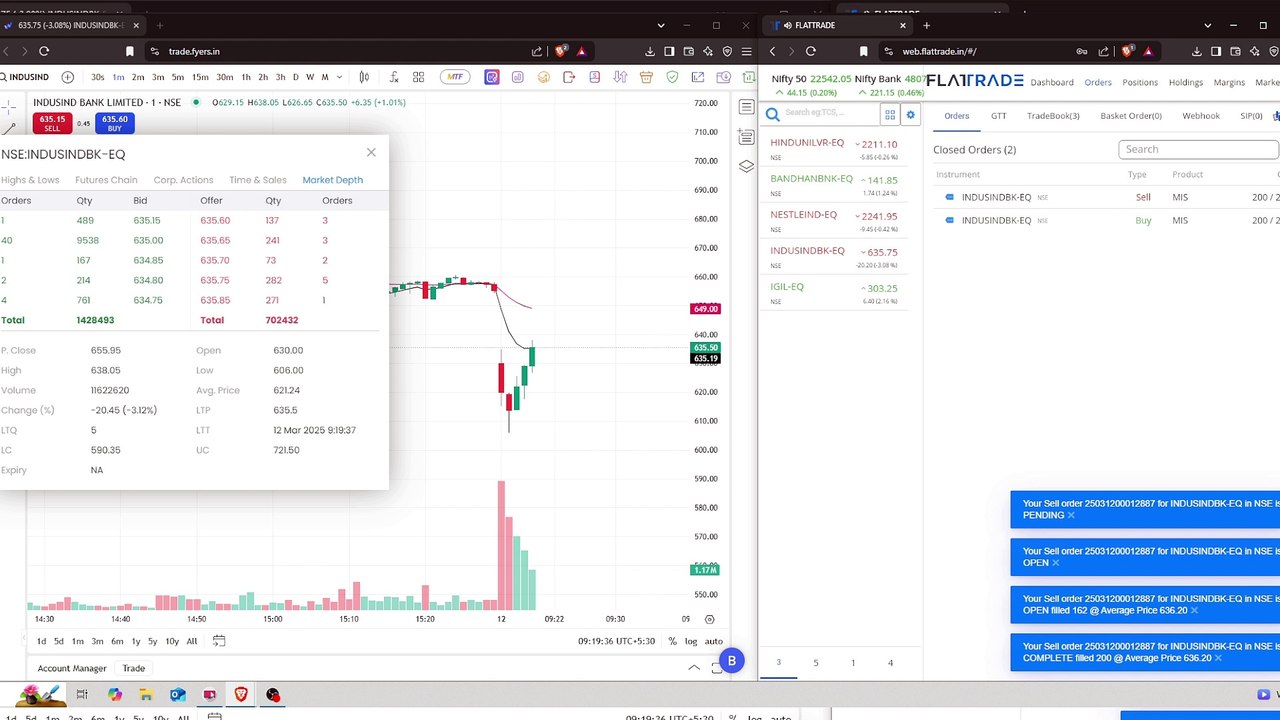Go to Flattrade Holdings page
Screen dimensions: 1280x720
click(x=1186, y=82)
